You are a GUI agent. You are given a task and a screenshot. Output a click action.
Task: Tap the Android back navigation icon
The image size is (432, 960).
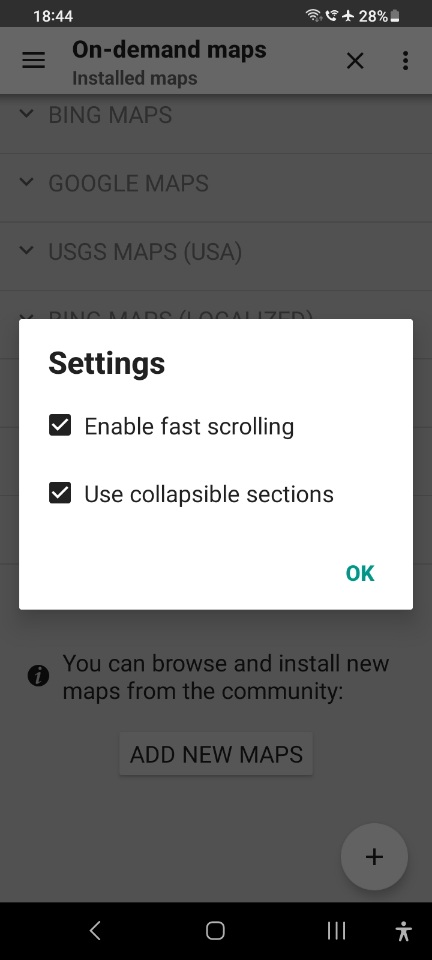pyautogui.click(x=95, y=931)
